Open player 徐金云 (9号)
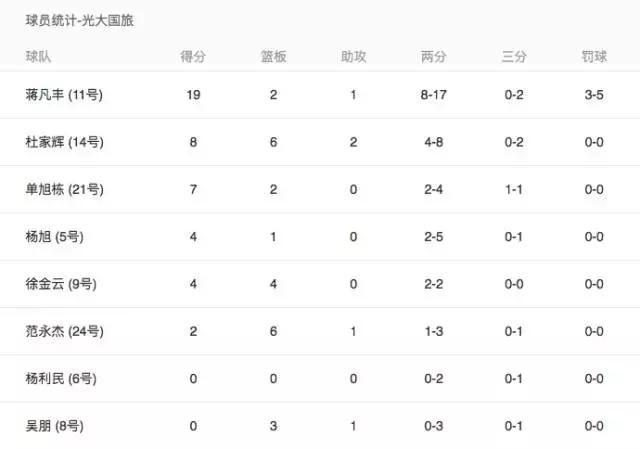Screen dimensions: 640x449 coord(60,284)
